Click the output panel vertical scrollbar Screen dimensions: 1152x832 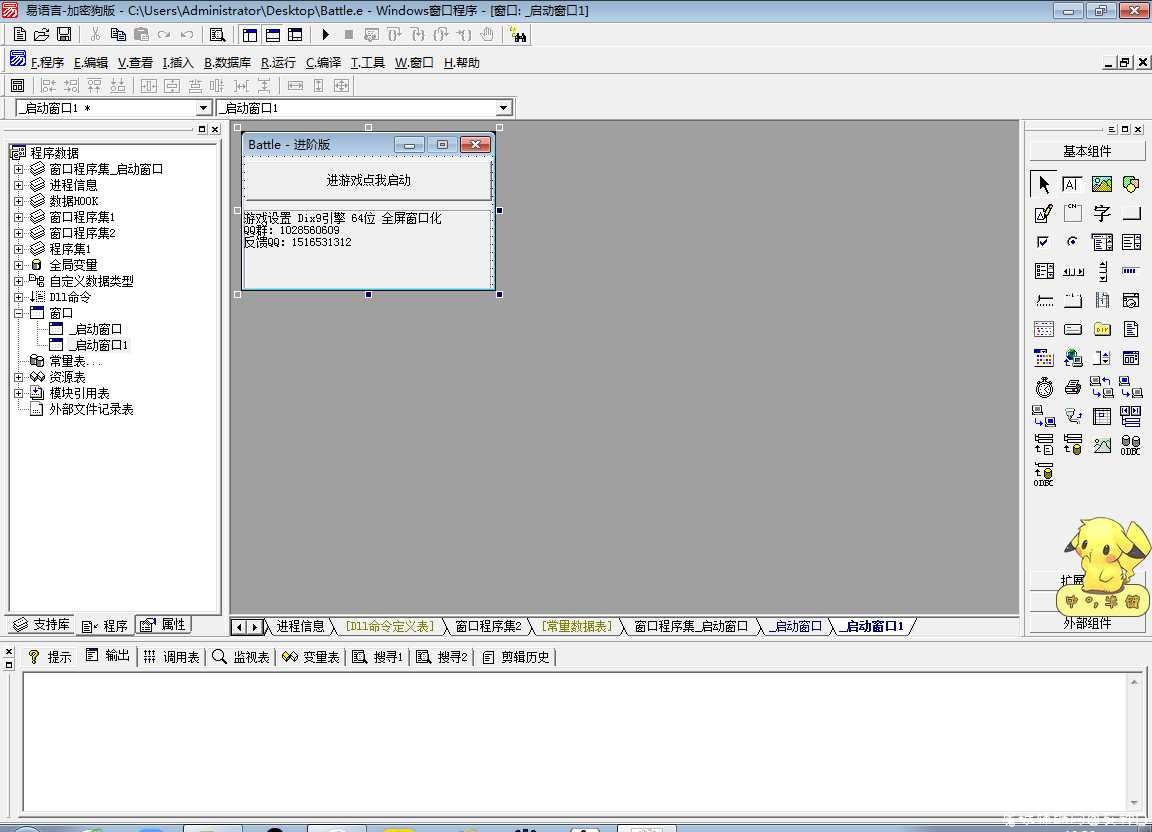(x=1134, y=742)
